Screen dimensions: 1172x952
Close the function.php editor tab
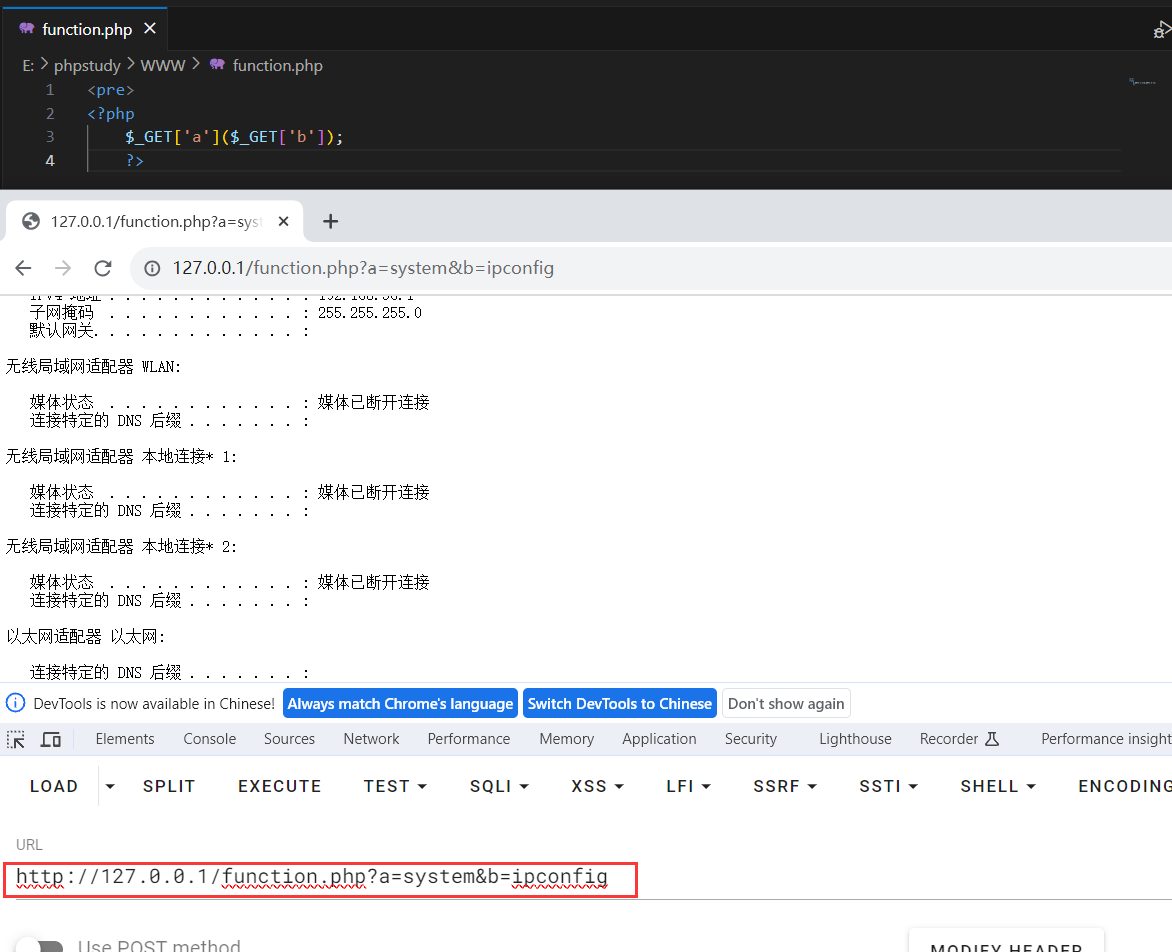[149, 28]
